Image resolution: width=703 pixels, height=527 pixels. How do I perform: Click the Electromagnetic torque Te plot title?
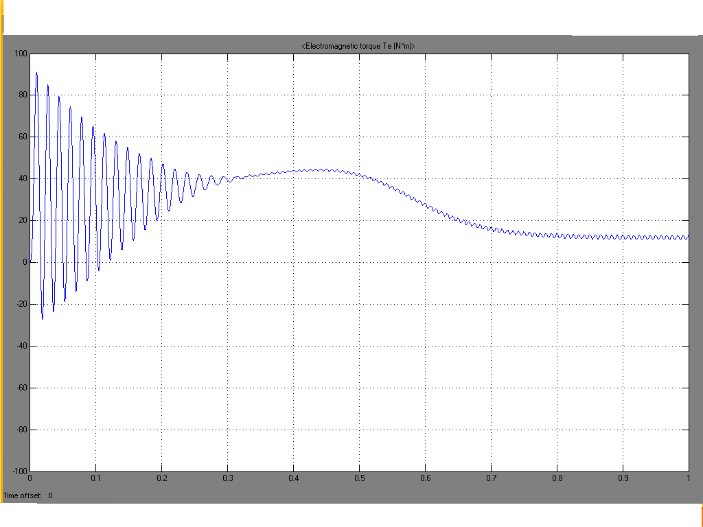[357, 46]
